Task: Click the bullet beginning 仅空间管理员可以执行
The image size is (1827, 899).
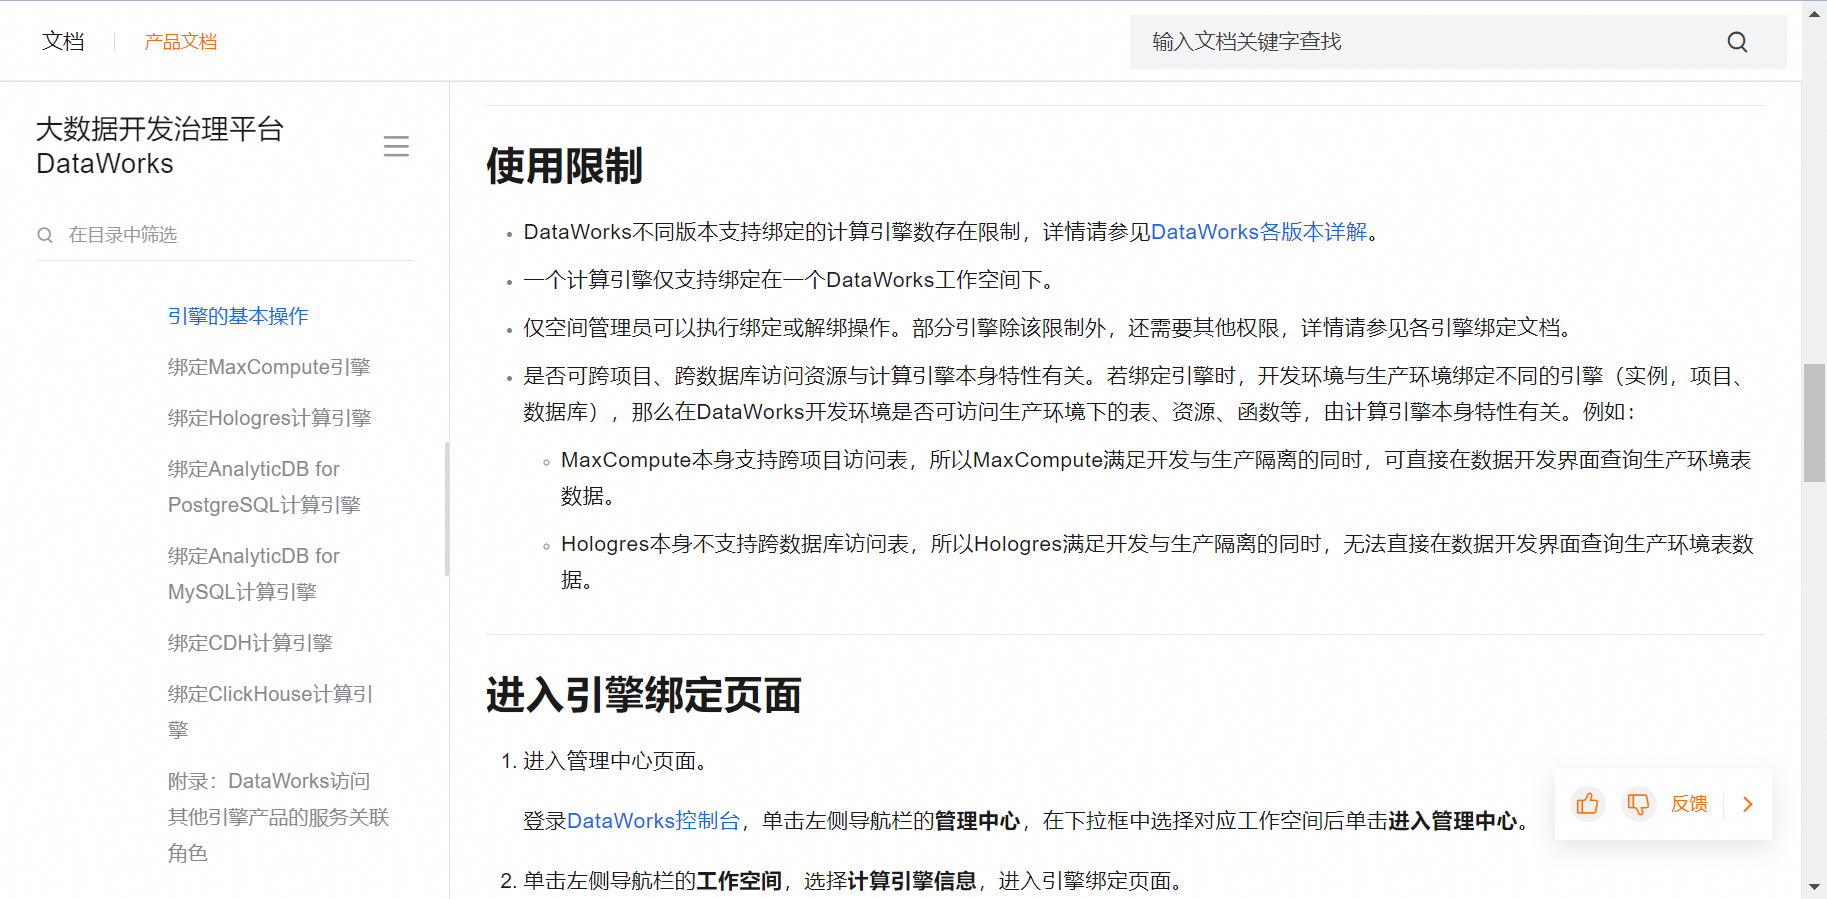Action: pos(1050,328)
